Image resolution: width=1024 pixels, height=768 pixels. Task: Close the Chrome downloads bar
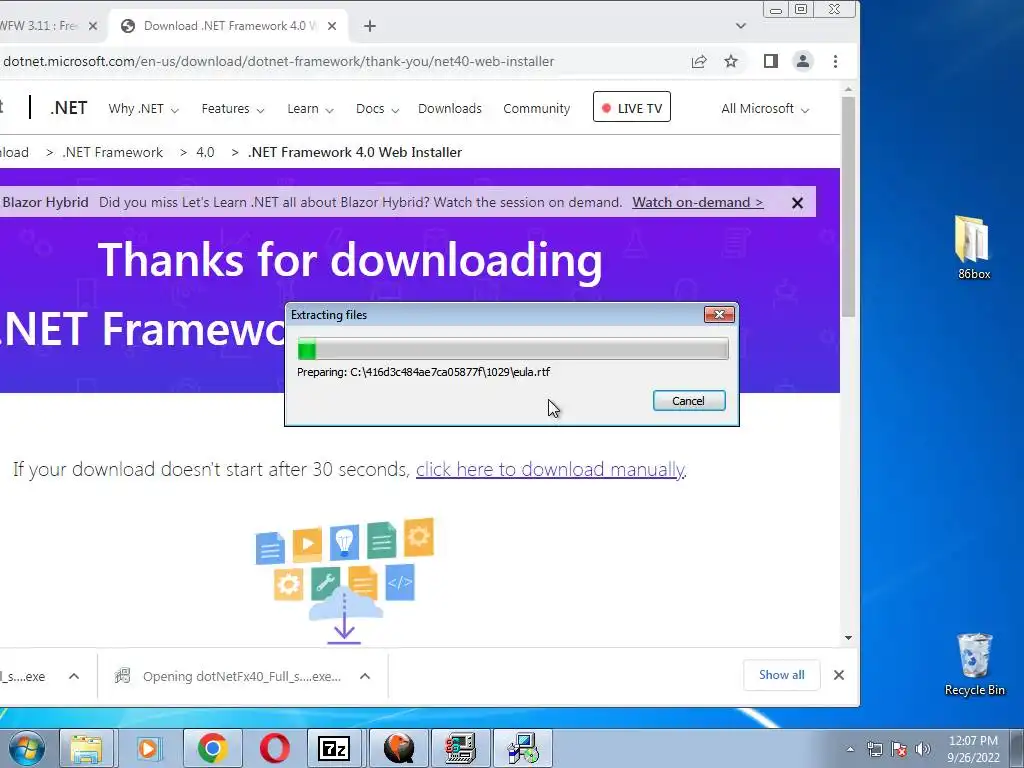click(839, 675)
